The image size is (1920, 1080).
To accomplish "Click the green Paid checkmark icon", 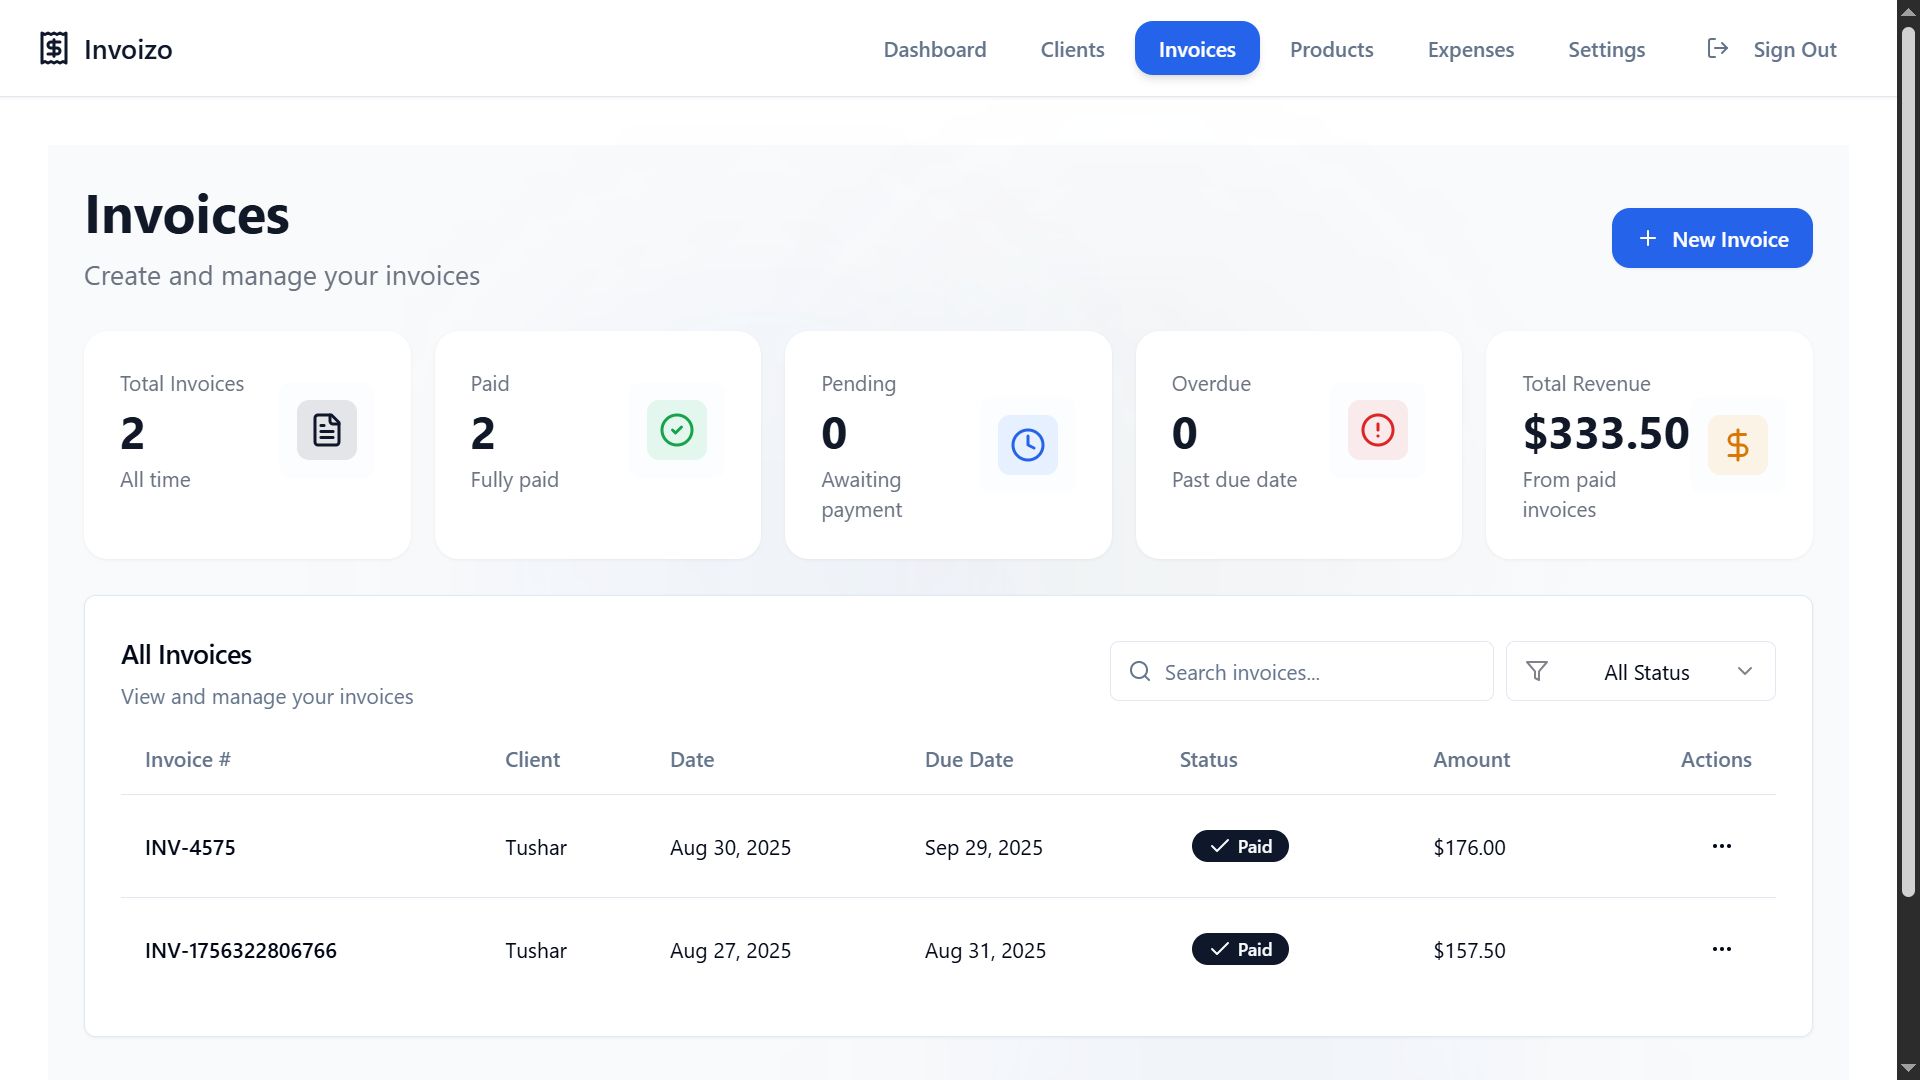I will (676, 430).
